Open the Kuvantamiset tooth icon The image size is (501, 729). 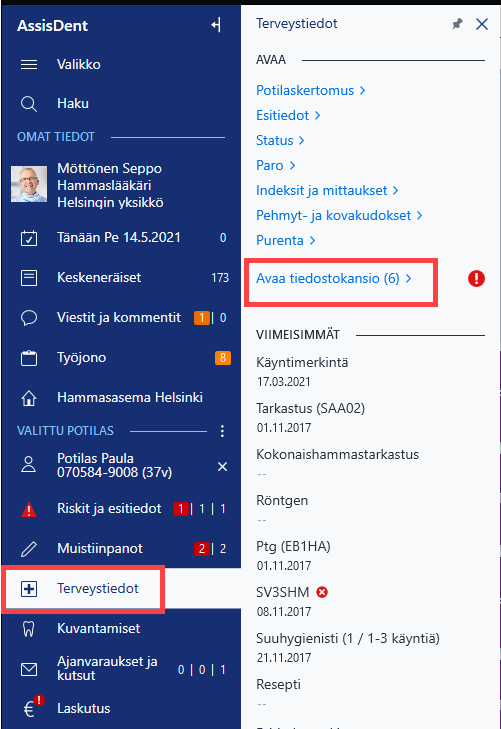(29, 629)
